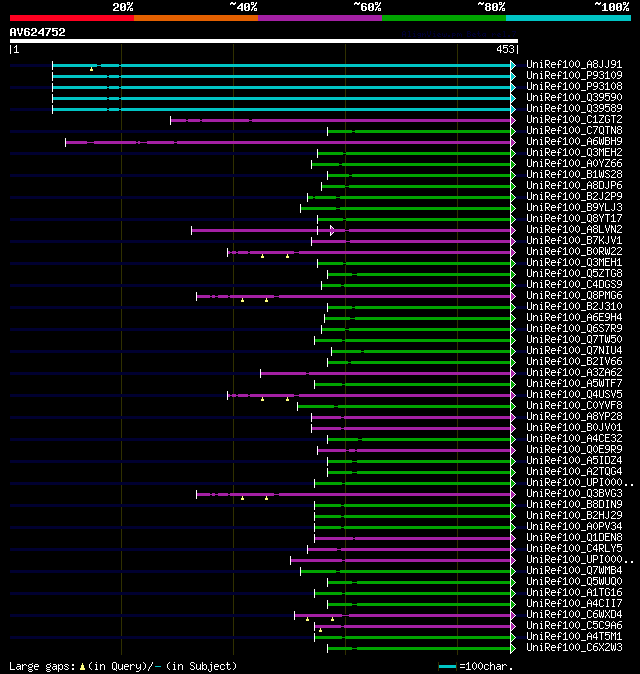
Task: Click hit label UniRef100_B0JV01
Action: (574, 428)
